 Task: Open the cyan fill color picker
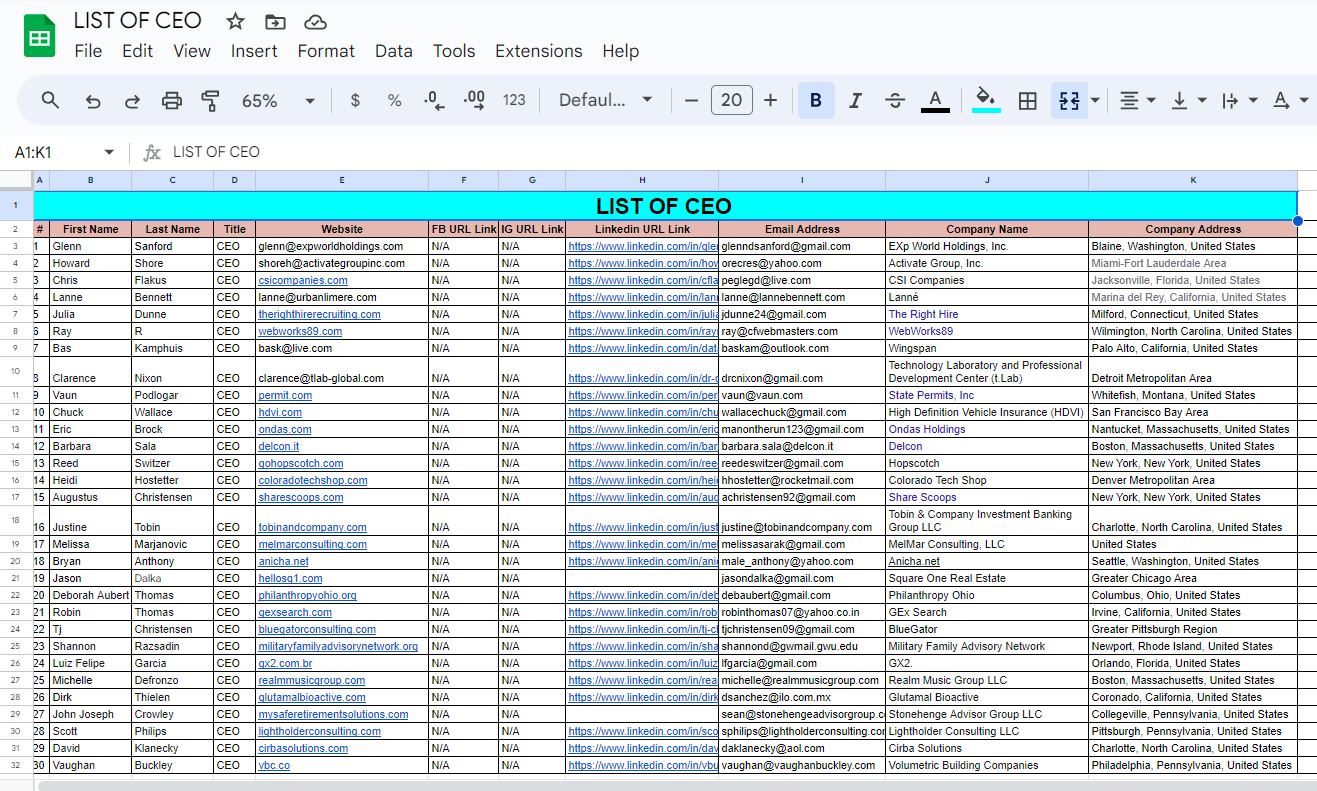[986, 100]
